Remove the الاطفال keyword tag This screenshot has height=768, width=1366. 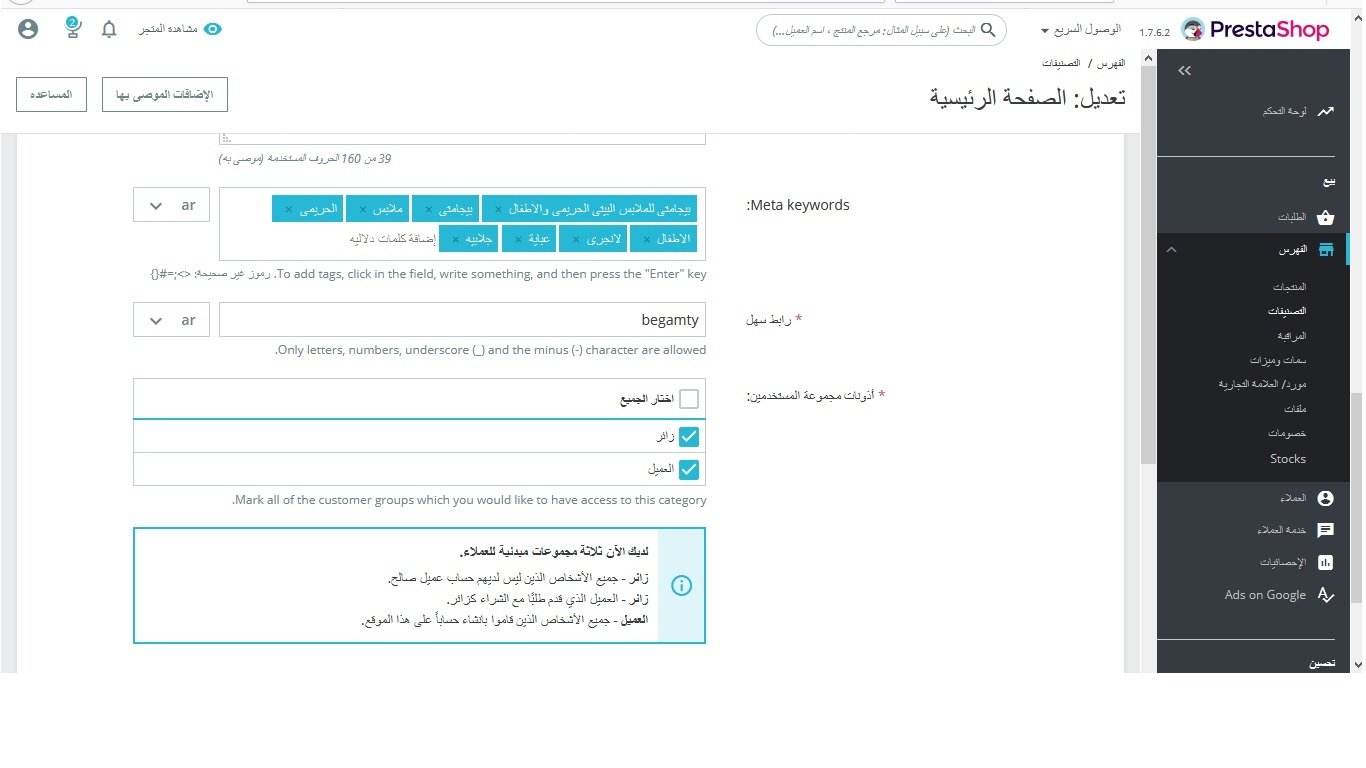[x=646, y=240]
